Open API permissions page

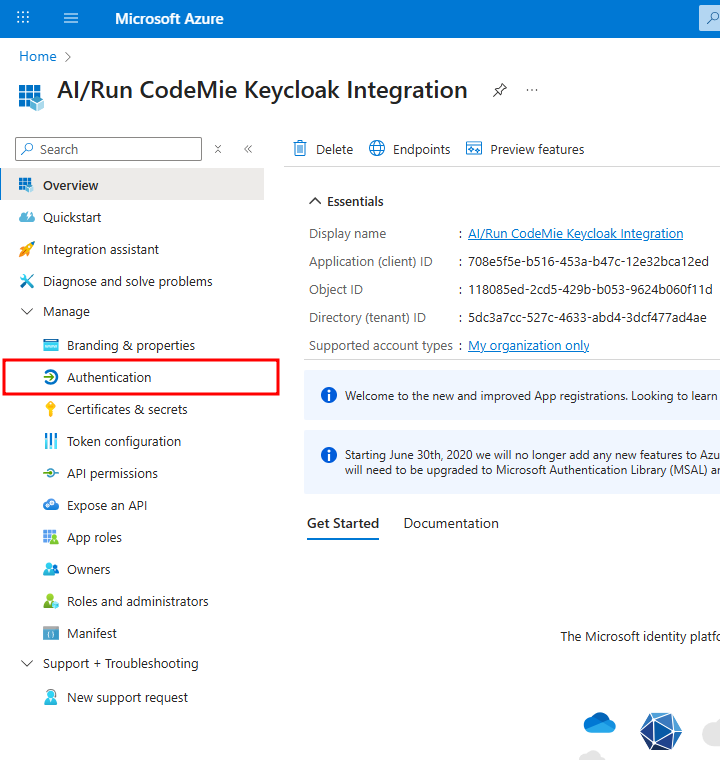coord(112,474)
